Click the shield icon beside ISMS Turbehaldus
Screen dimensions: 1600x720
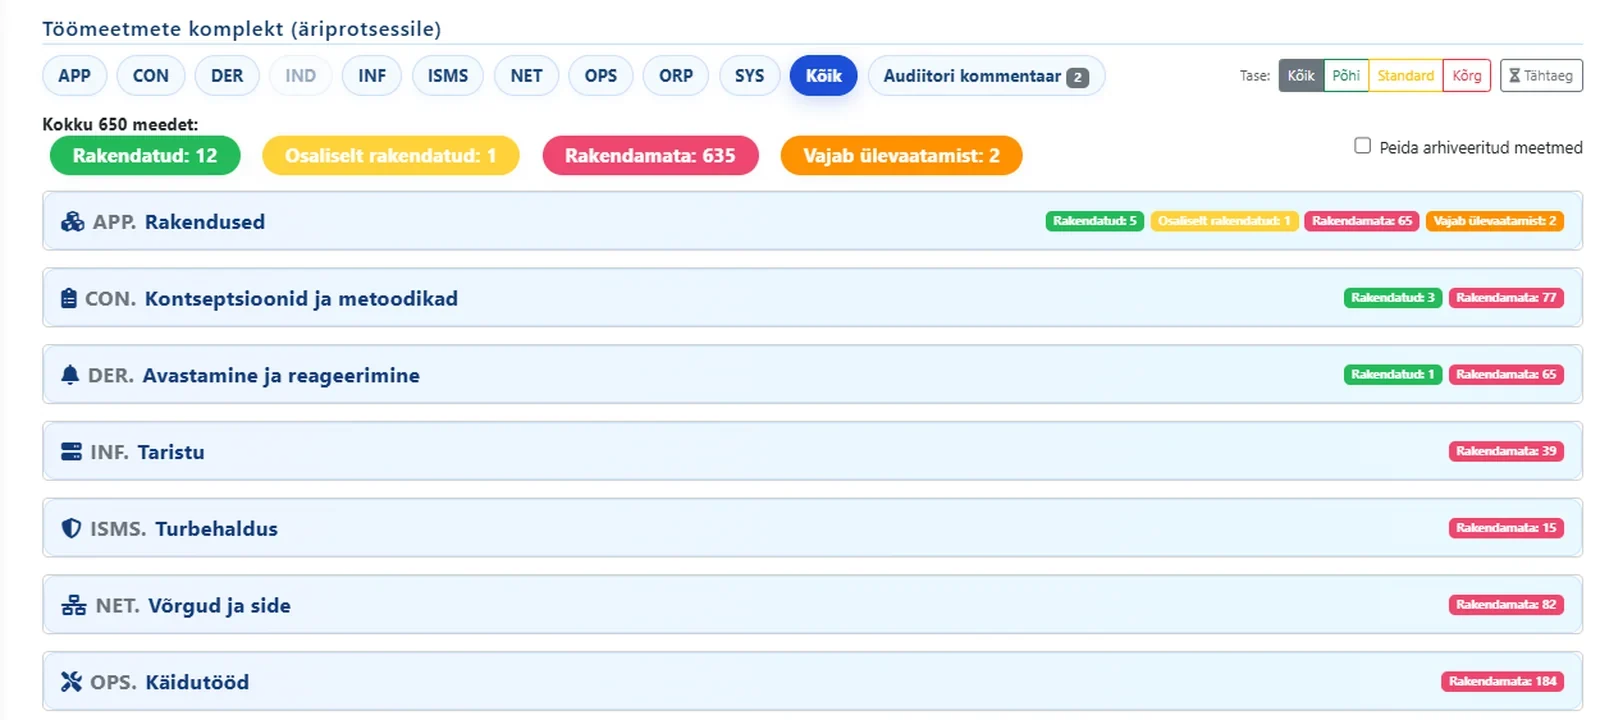(x=71, y=528)
